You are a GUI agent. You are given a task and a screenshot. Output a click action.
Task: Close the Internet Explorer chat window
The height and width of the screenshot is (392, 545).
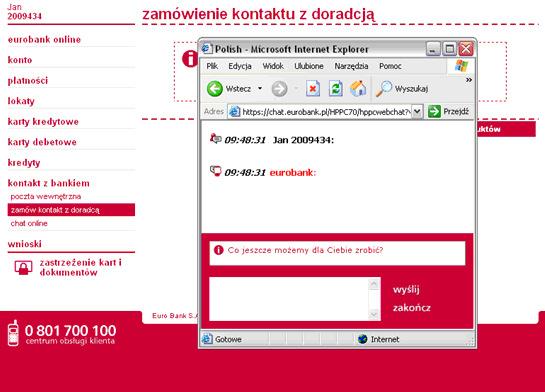pyautogui.click(x=466, y=49)
